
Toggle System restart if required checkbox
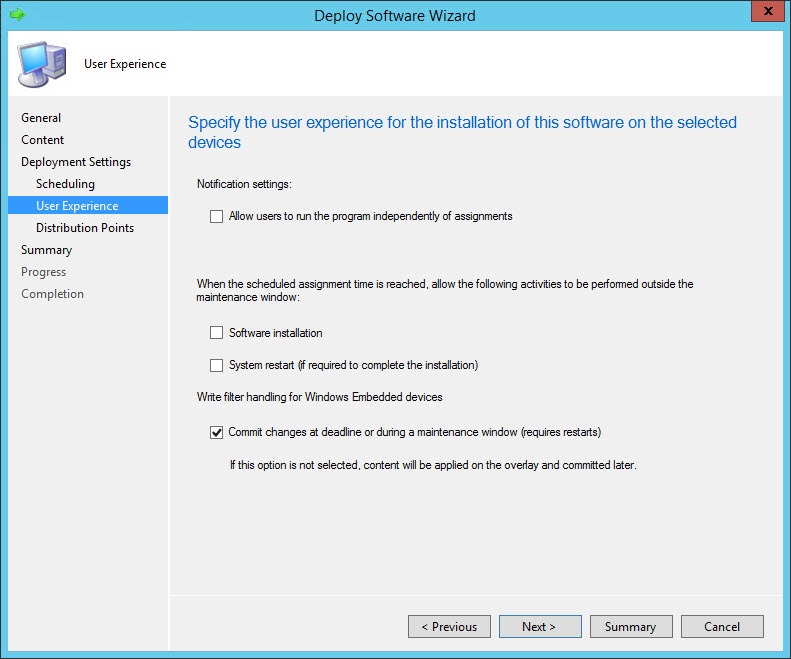coord(217,365)
